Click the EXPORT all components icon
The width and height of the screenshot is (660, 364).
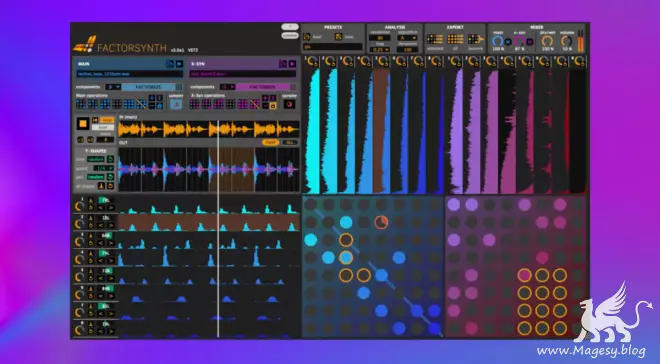[455, 40]
